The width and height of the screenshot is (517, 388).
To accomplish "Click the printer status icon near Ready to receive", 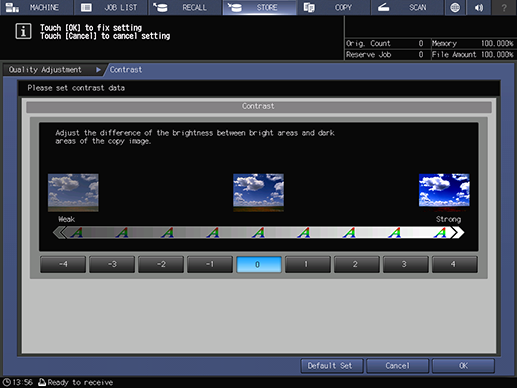I will point(42,382).
